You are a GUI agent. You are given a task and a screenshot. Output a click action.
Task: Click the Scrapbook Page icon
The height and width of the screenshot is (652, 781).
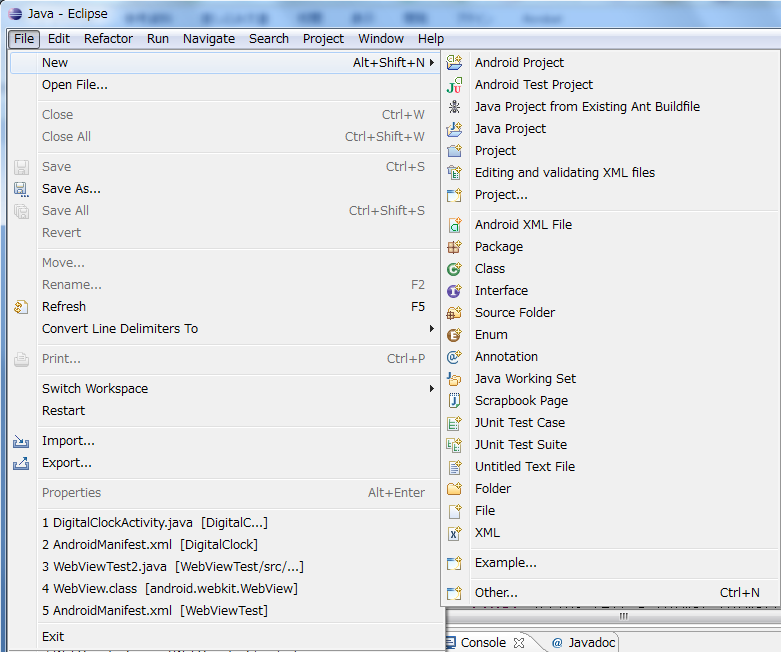click(454, 401)
